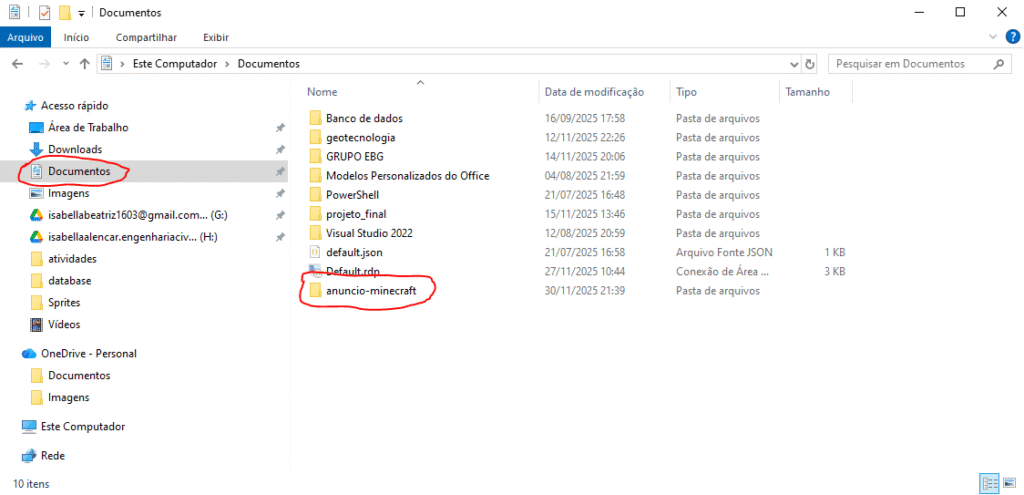Click the Properties icon in title bar
The width and height of the screenshot is (1024, 495).
[44, 13]
